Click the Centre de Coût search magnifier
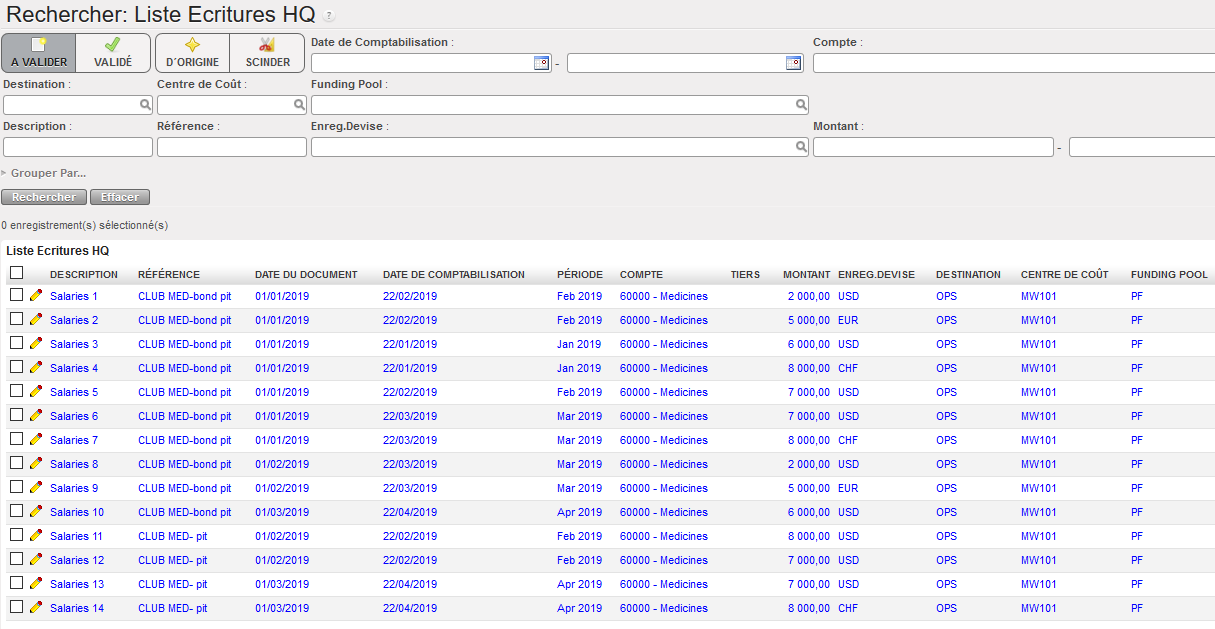This screenshot has height=629, width=1215. [299, 105]
